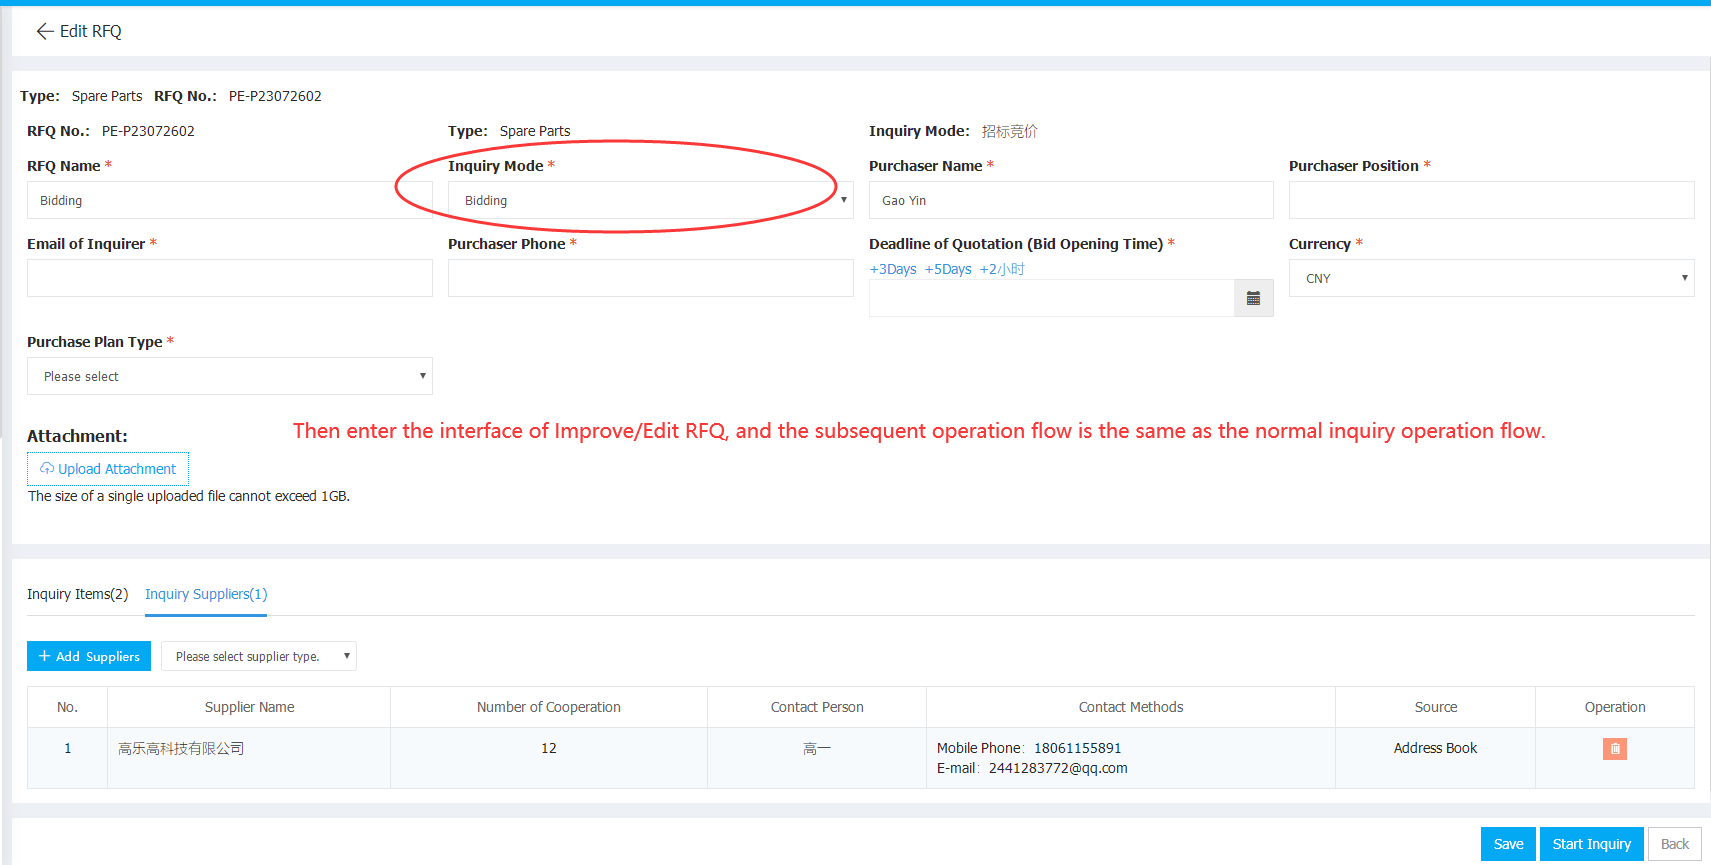
Task: Click the email 2441283772@qq.com
Action: [1058, 768]
